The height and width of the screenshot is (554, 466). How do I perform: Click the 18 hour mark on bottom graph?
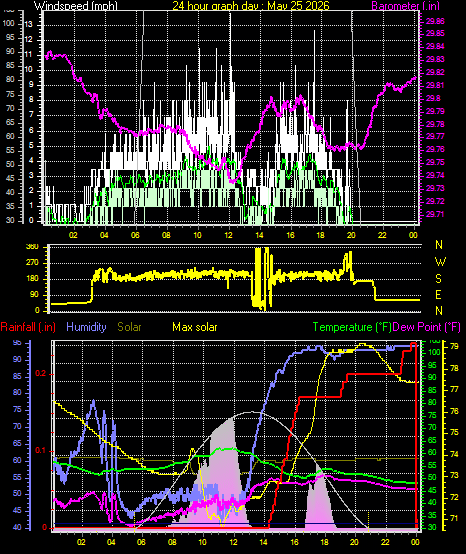point(324,542)
